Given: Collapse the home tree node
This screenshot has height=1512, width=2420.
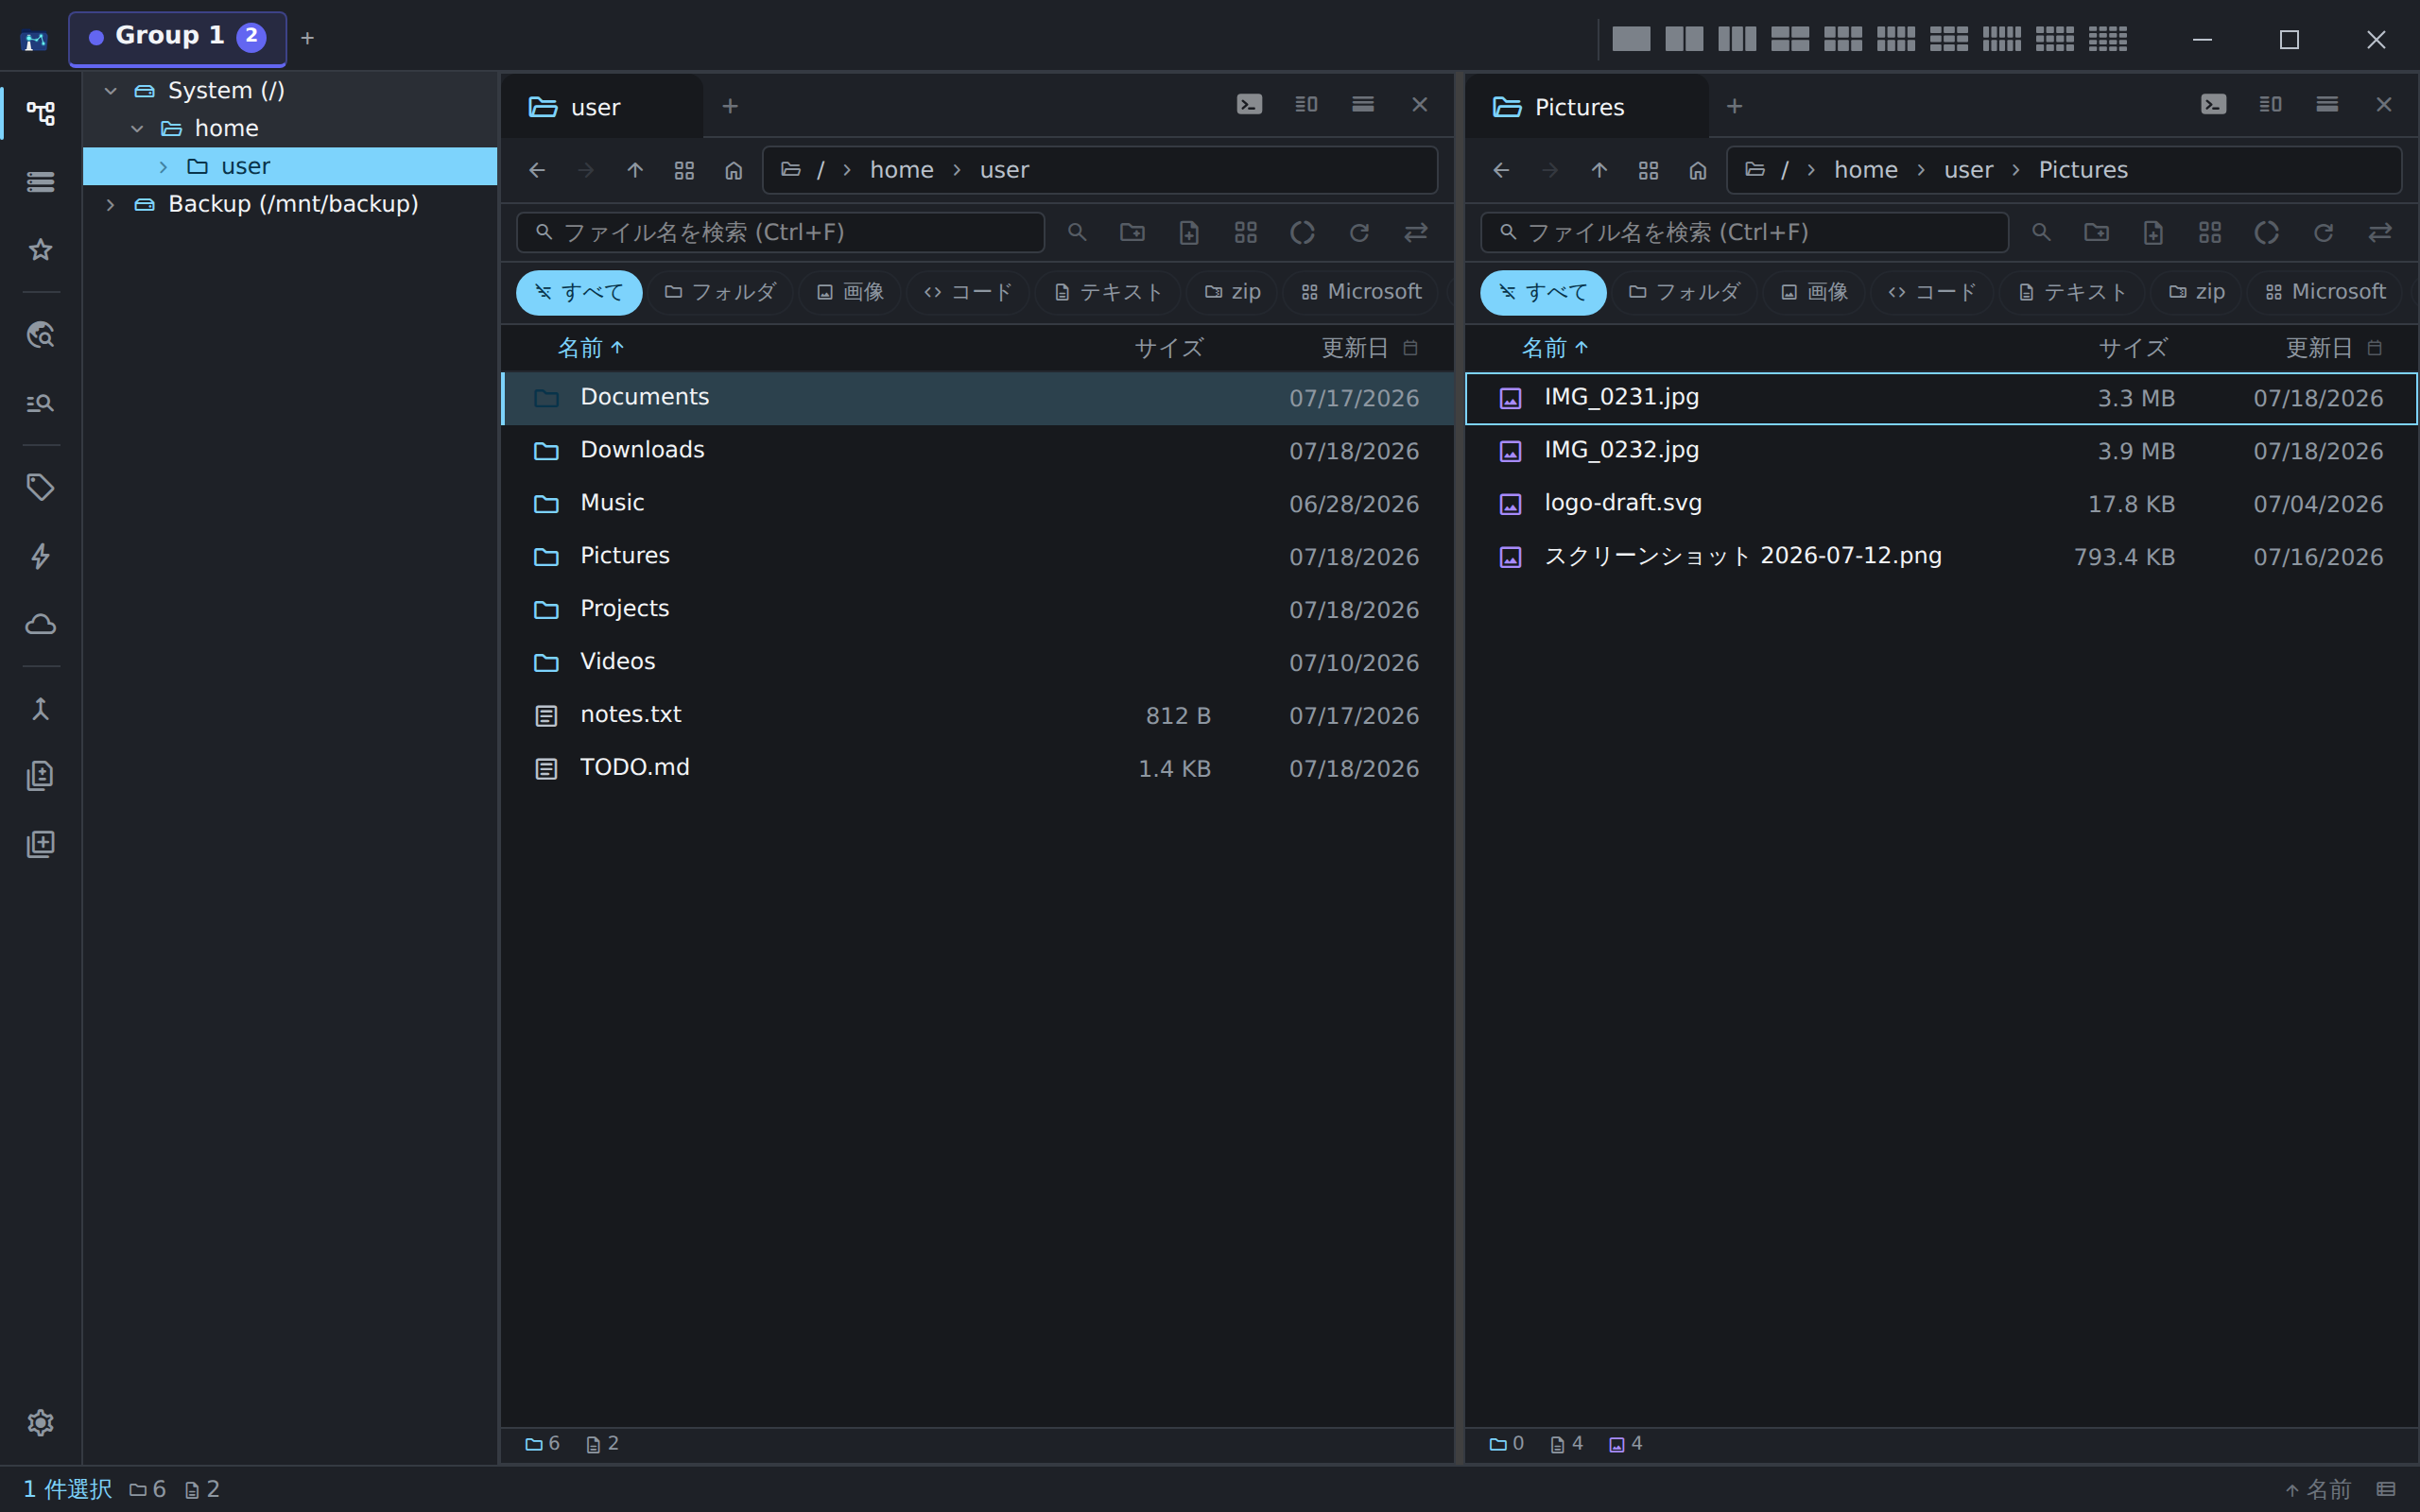Looking at the screenshot, I should [x=137, y=129].
